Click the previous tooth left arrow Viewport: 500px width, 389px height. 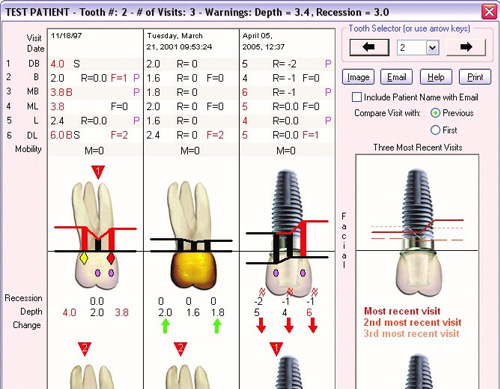pyautogui.click(x=369, y=47)
